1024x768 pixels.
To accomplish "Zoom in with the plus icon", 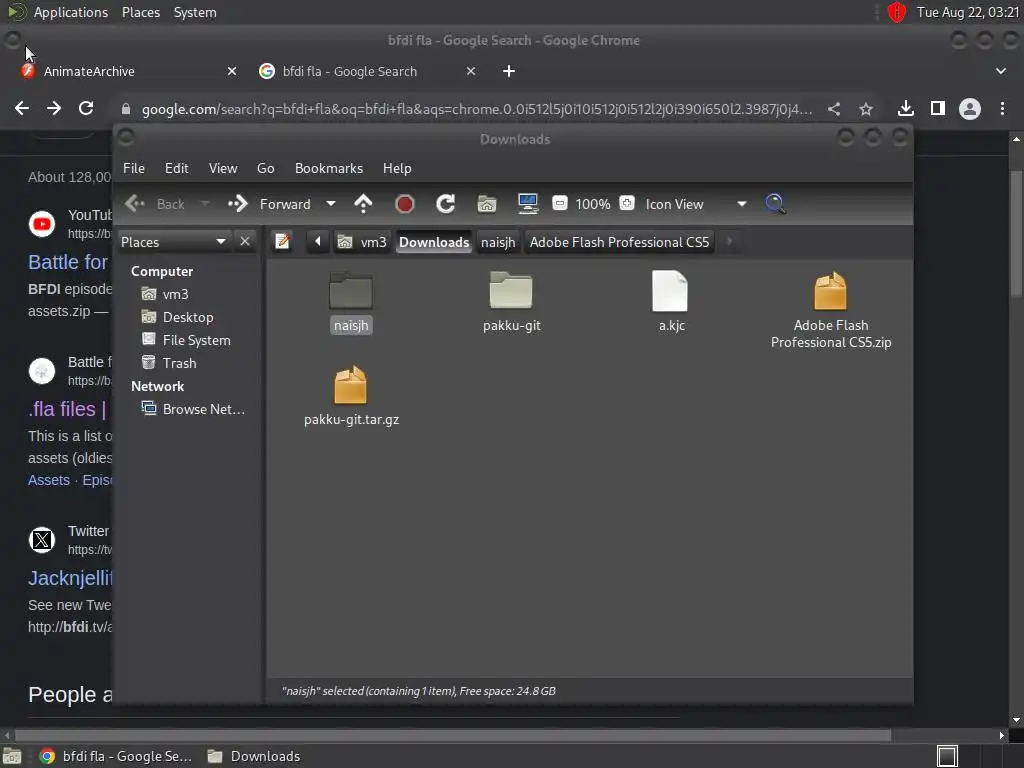I will [627, 203].
